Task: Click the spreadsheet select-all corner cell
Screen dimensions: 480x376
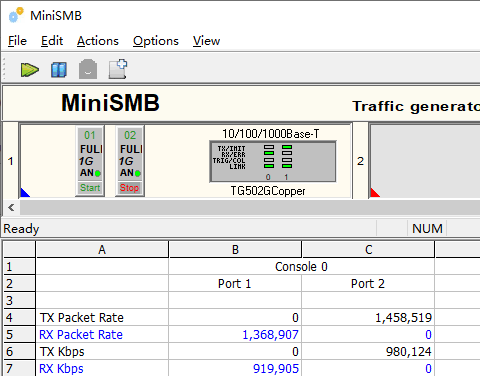Action: [19, 249]
